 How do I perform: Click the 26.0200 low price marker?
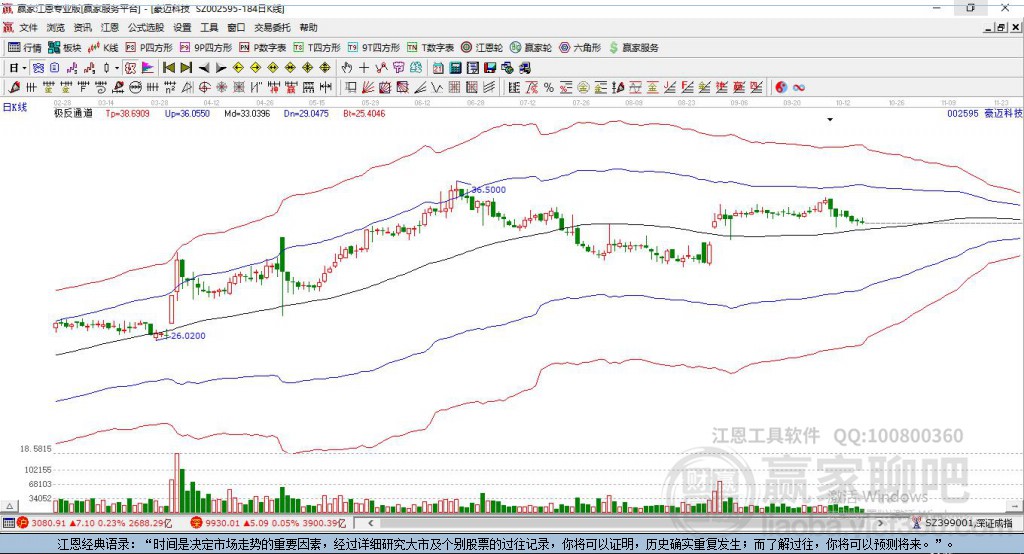(x=188, y=335)
